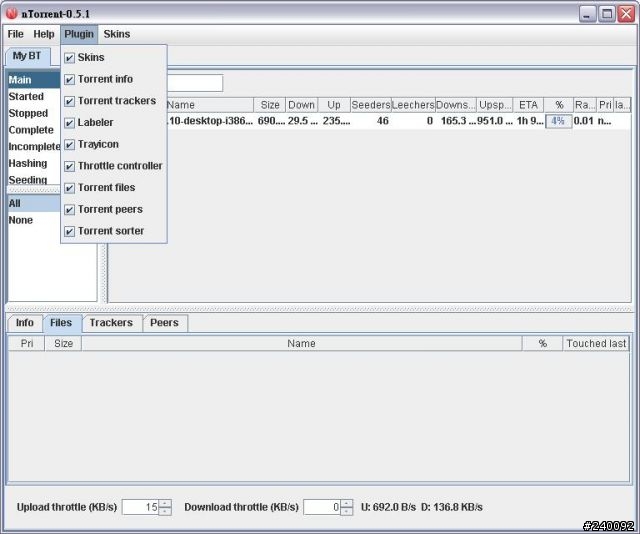Sort torrents by Seeders column header

pos(371,105)
